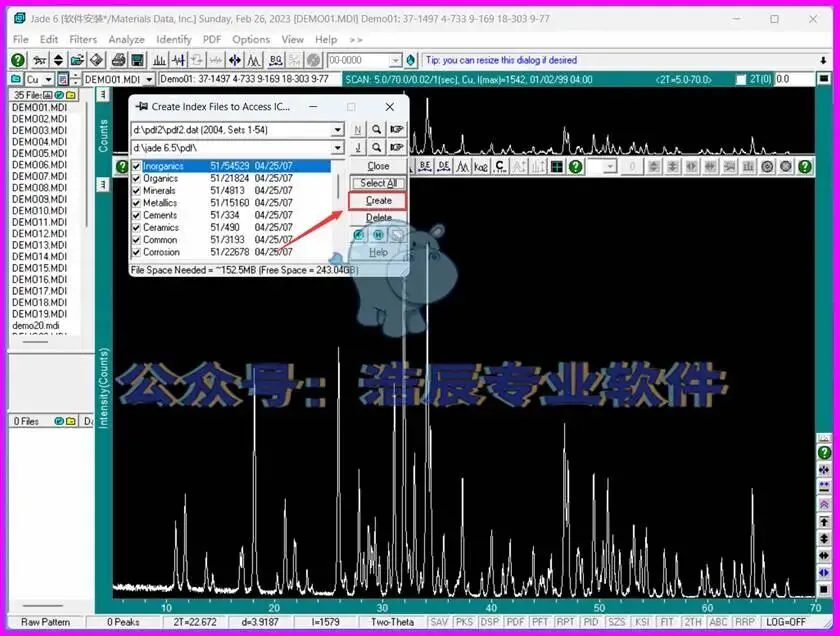Viewport: 840px width, 636px height.
Task: Toggle the 2T(0) checkbox in scan bar
Action: [740, 79]
